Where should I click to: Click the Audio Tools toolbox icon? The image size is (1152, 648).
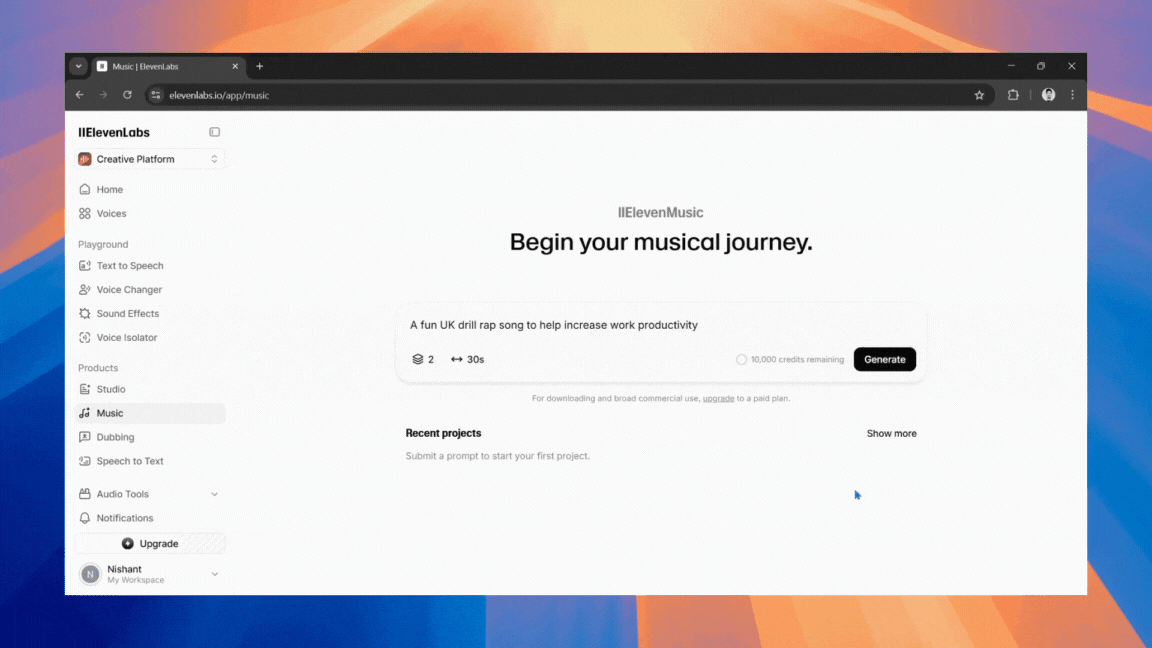[84, 494]
